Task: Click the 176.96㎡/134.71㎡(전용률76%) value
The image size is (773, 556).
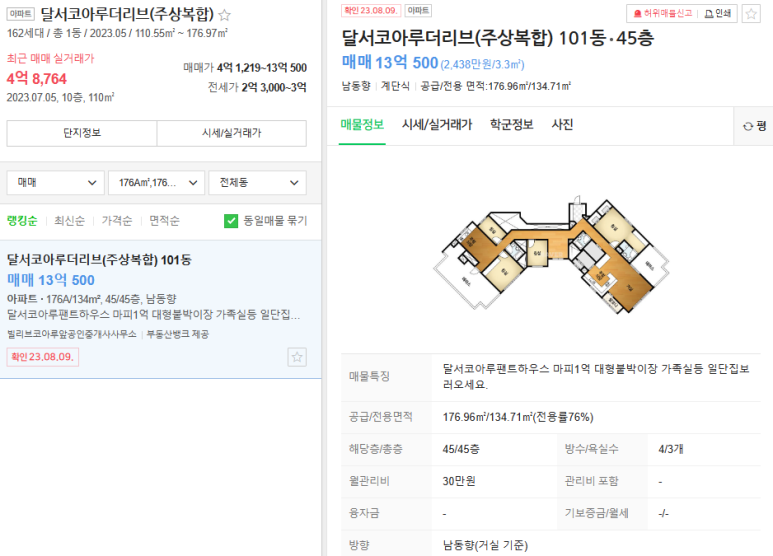Action: [518, 417]
